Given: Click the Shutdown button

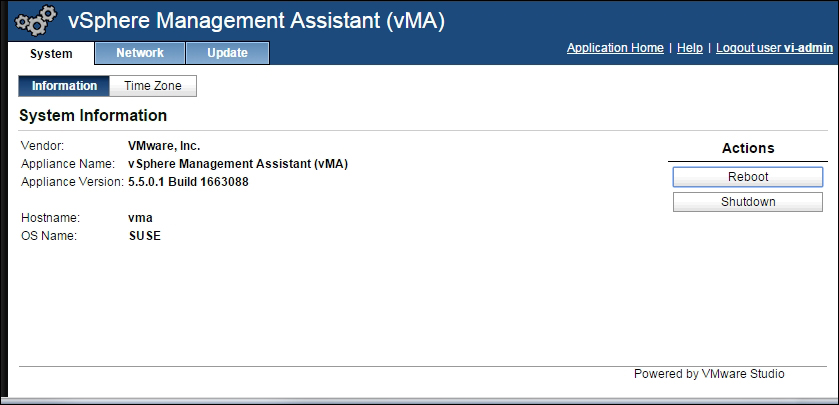Looking at the screenshot, I should point(748,202).
